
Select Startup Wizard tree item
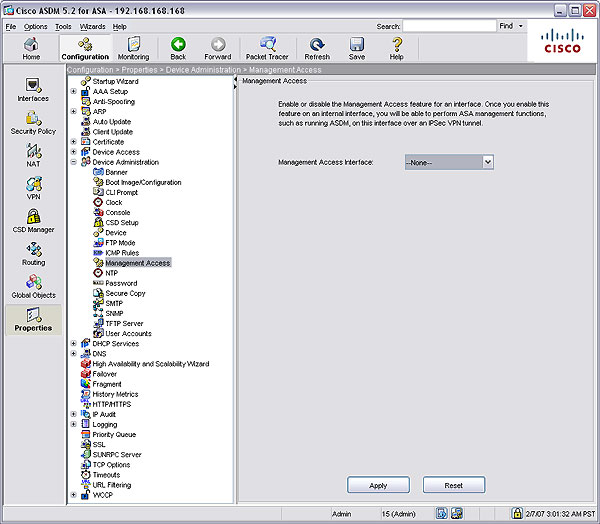click(x=116, y=81)
